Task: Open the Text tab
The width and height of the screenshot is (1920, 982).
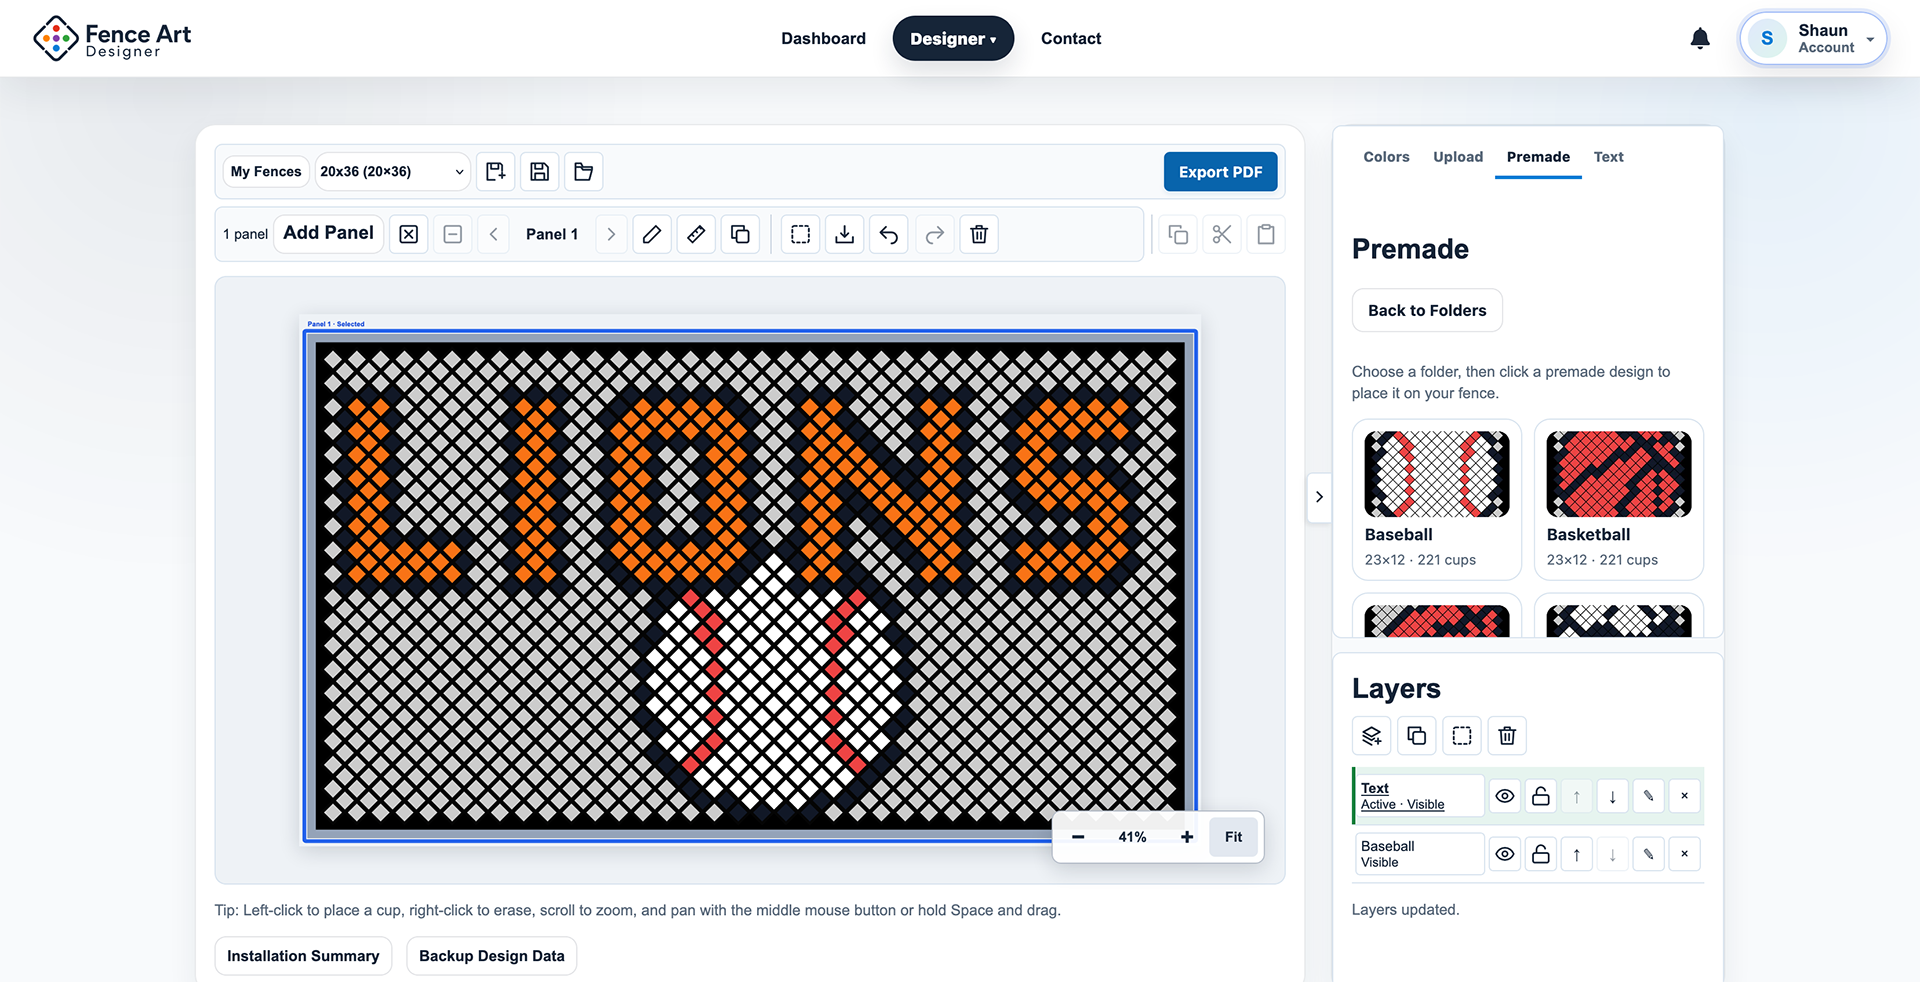Action: (1608, 157)
